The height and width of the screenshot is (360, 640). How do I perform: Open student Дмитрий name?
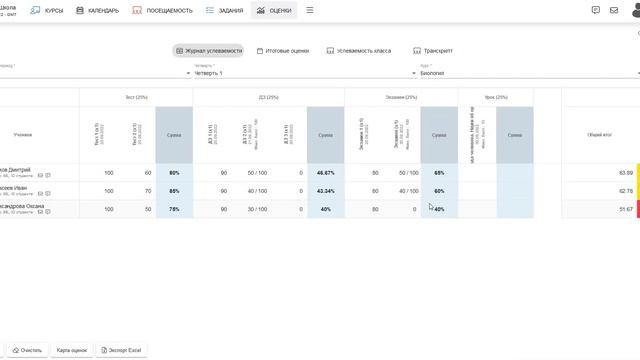[15, 170]
